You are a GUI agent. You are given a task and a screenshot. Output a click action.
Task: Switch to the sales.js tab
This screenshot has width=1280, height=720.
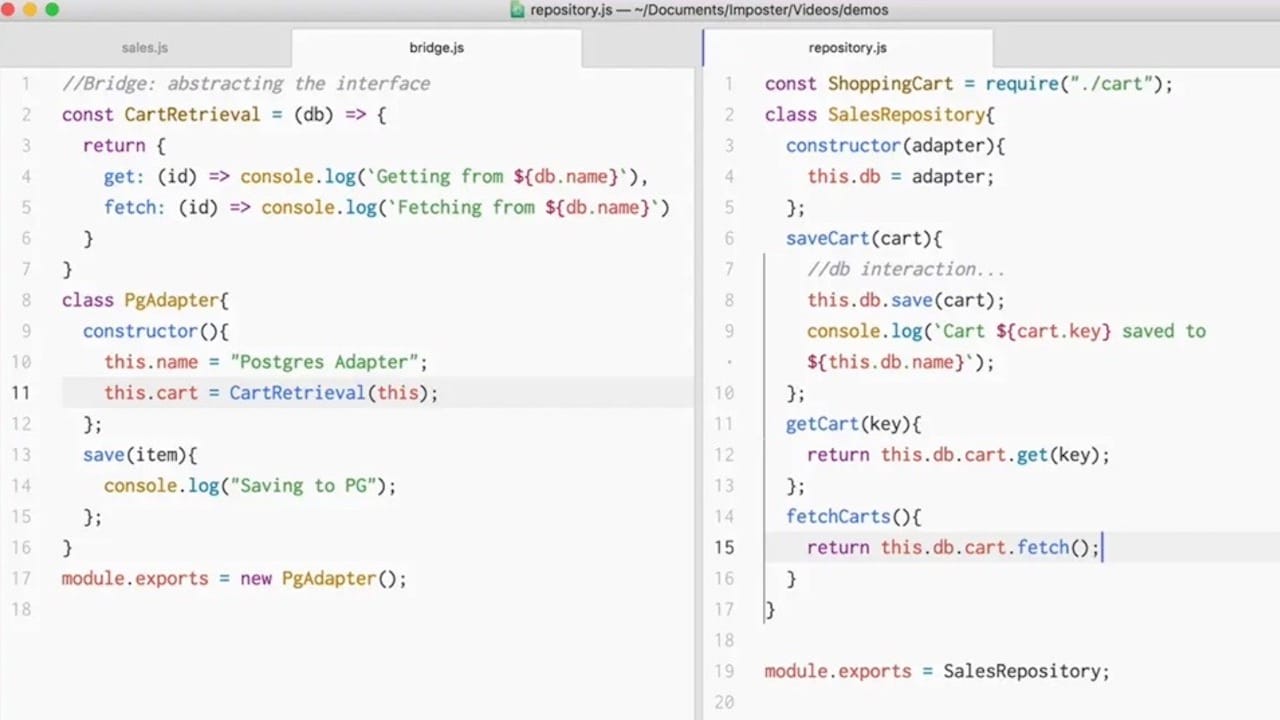tap(144, 47)
